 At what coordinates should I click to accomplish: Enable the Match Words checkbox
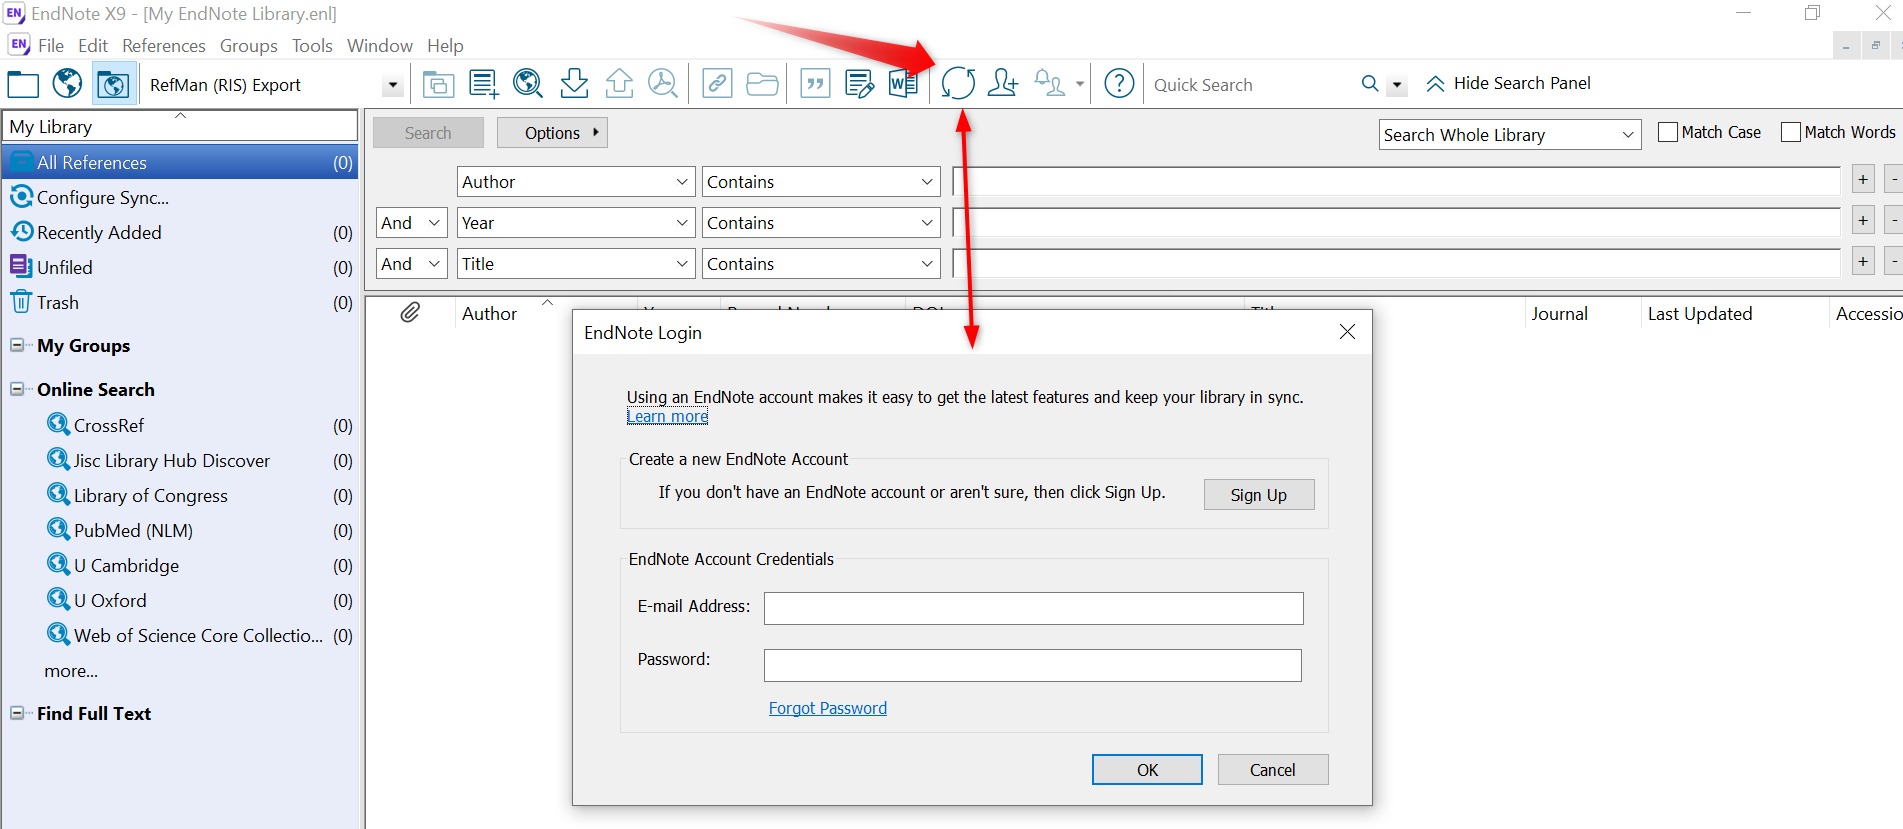pyautogui.click(x=1791, y=132)
